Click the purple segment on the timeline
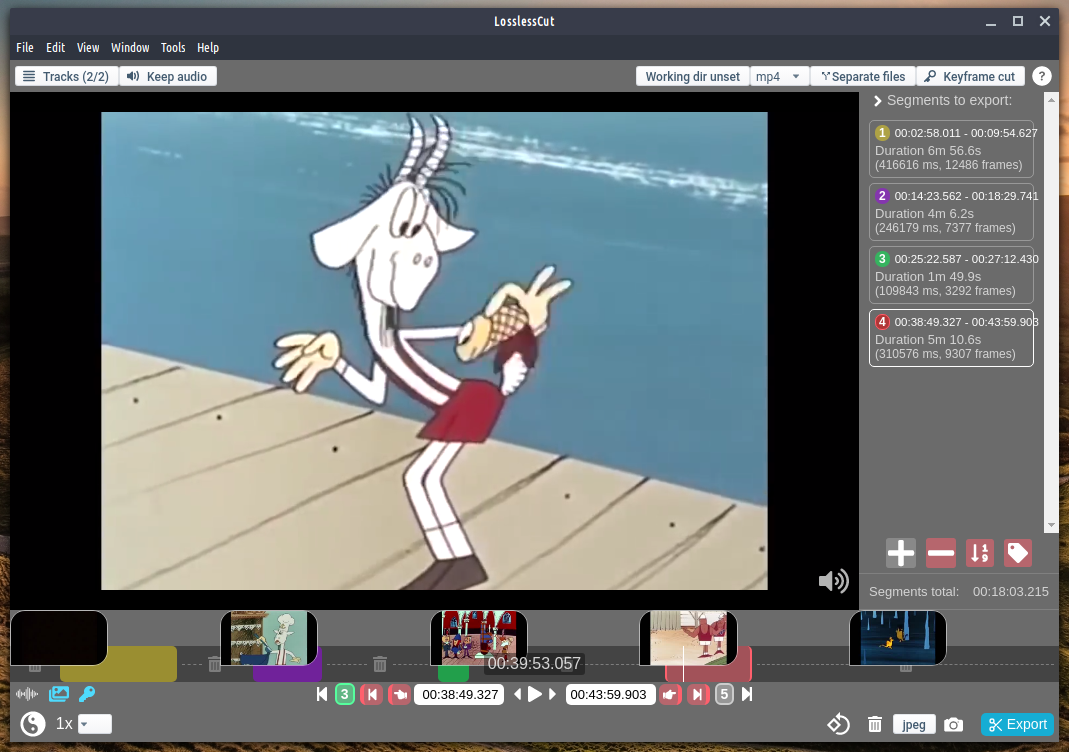Viewport: 1069px width, 752px height. pyautogui.click(x=287, y=674)
